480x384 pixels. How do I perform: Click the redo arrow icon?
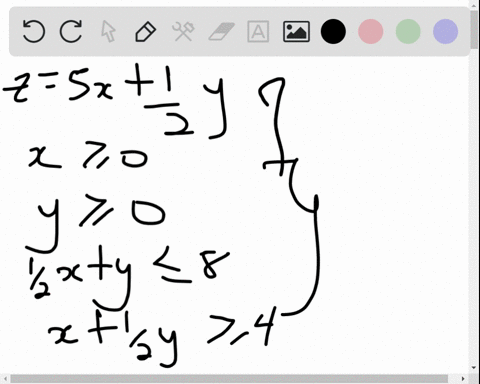[x=71, y=31]
